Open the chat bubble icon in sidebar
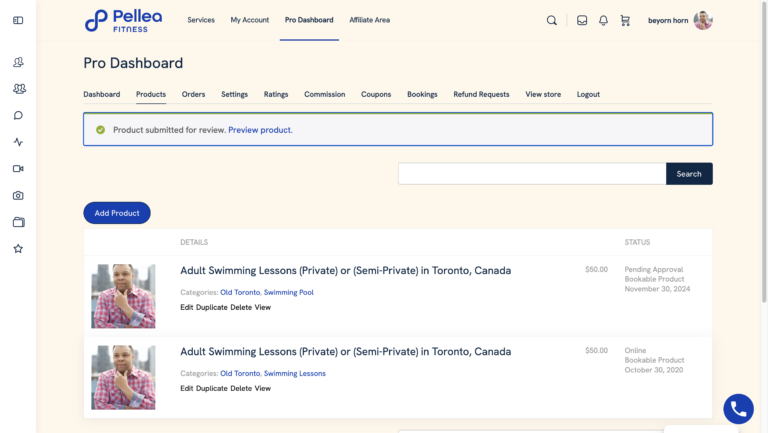Viewport: 768px width, 433px height. [x=18, y=116]
